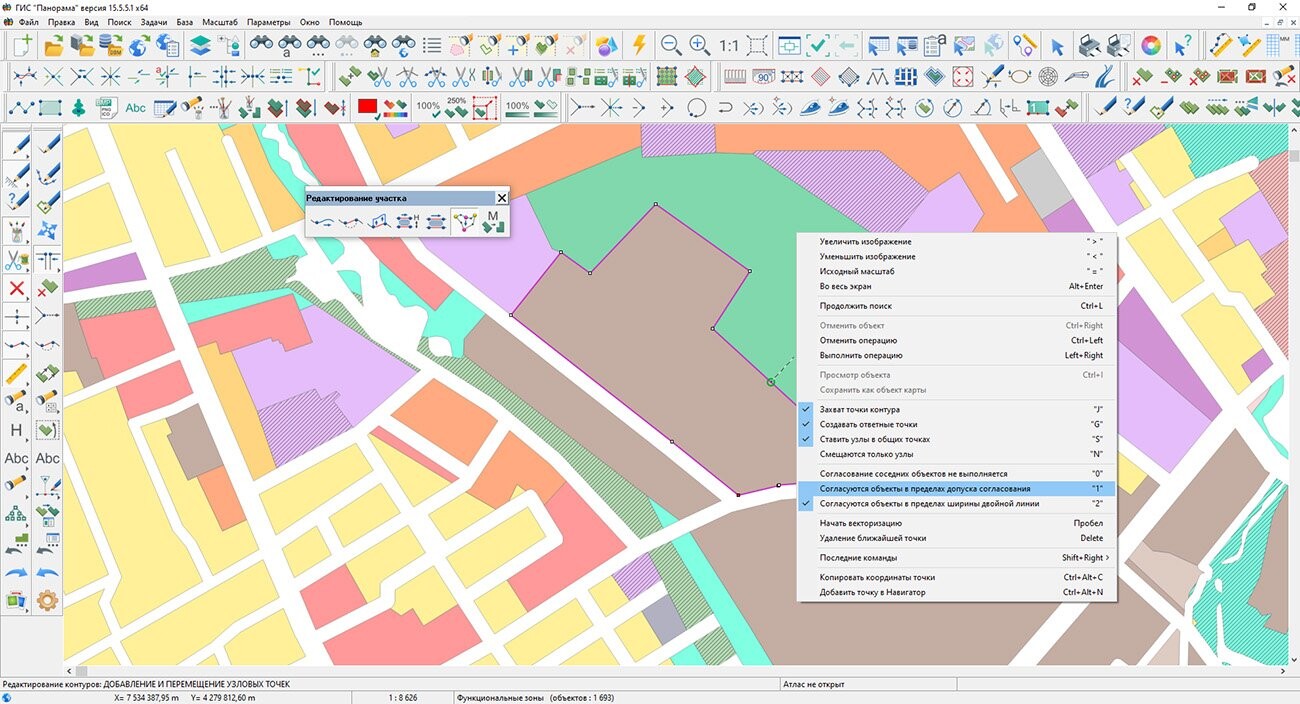Click the map layers stack icon
This screenshot has width=1300, height=704.
pyautogui.click(x=201, y=45)
